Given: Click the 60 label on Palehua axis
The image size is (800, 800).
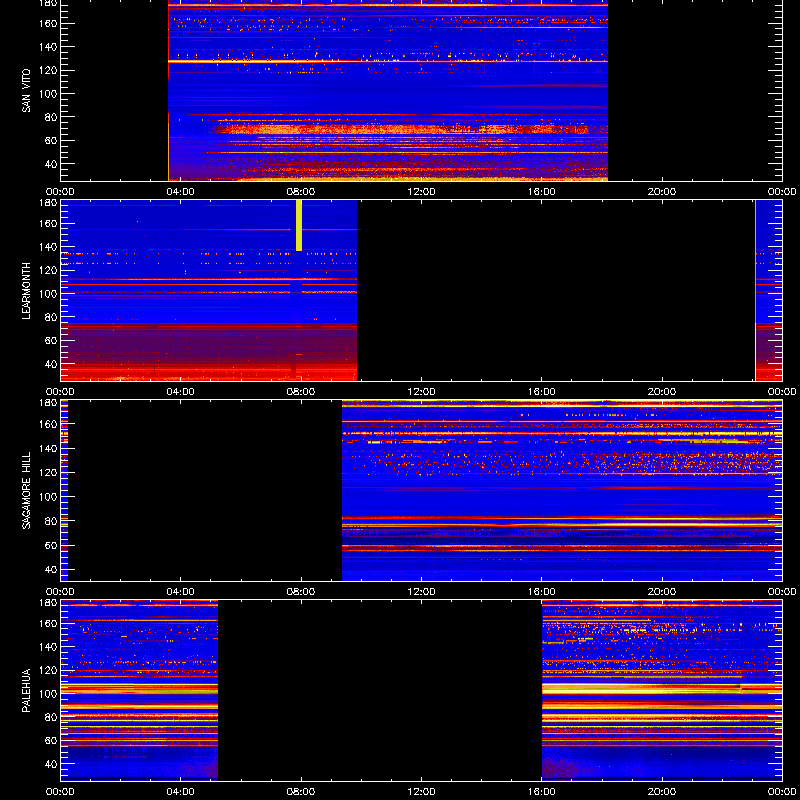Looking at the screenshot, I should [51, 740].
